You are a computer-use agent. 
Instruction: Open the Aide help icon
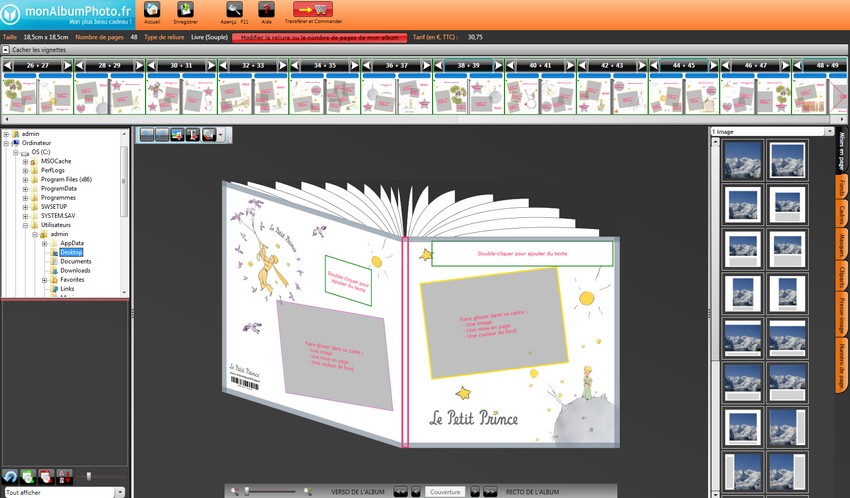coord(266,10)
